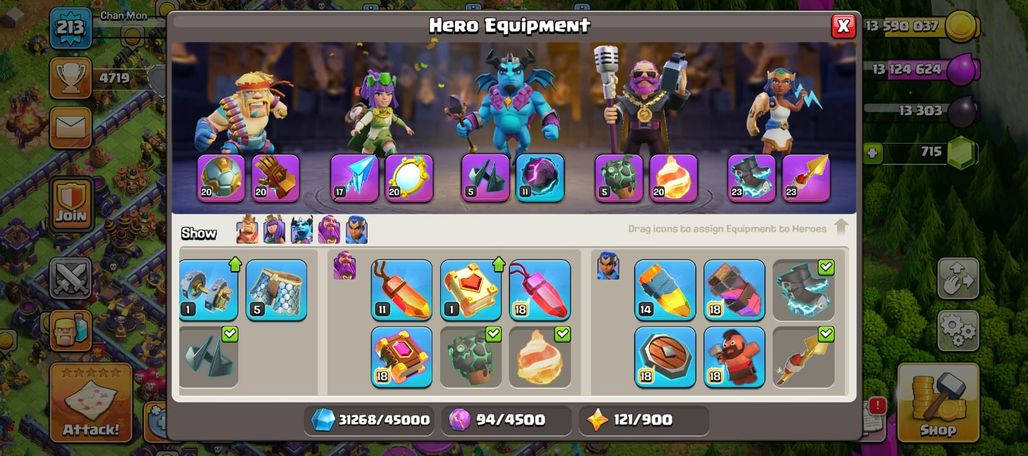Tap the dark orb equipped on Minion Prince
This screenshot has width=1028, height=456.
point(540,178)
